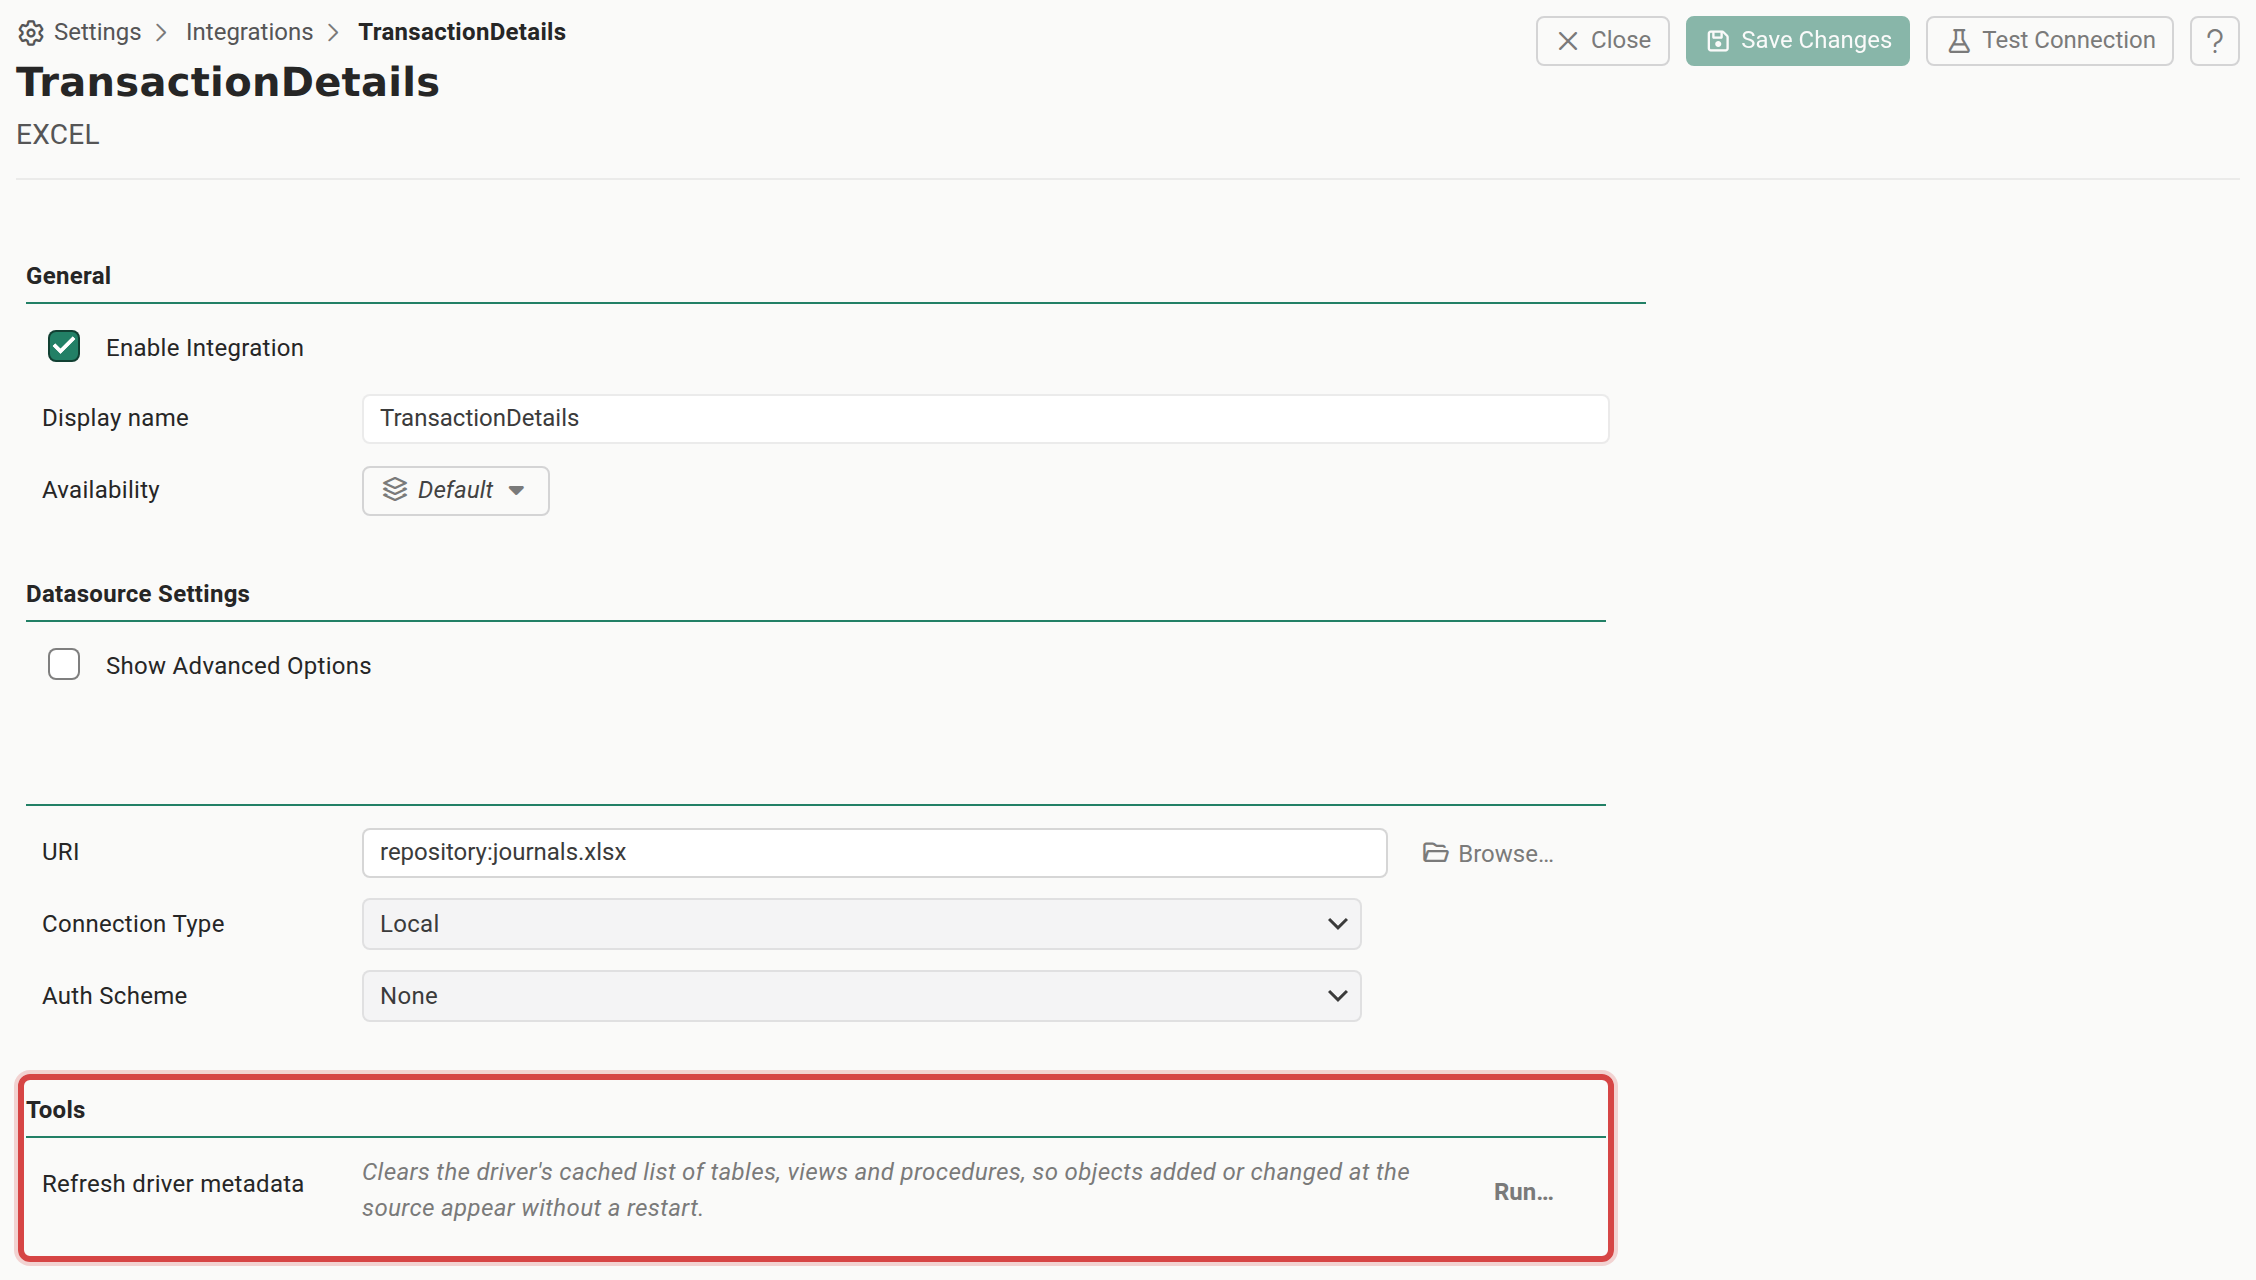The height and width of the screenshot is (1280, 2256).
Task: Check the Show Advanced Options checkbox
Action: click(64, 665)
